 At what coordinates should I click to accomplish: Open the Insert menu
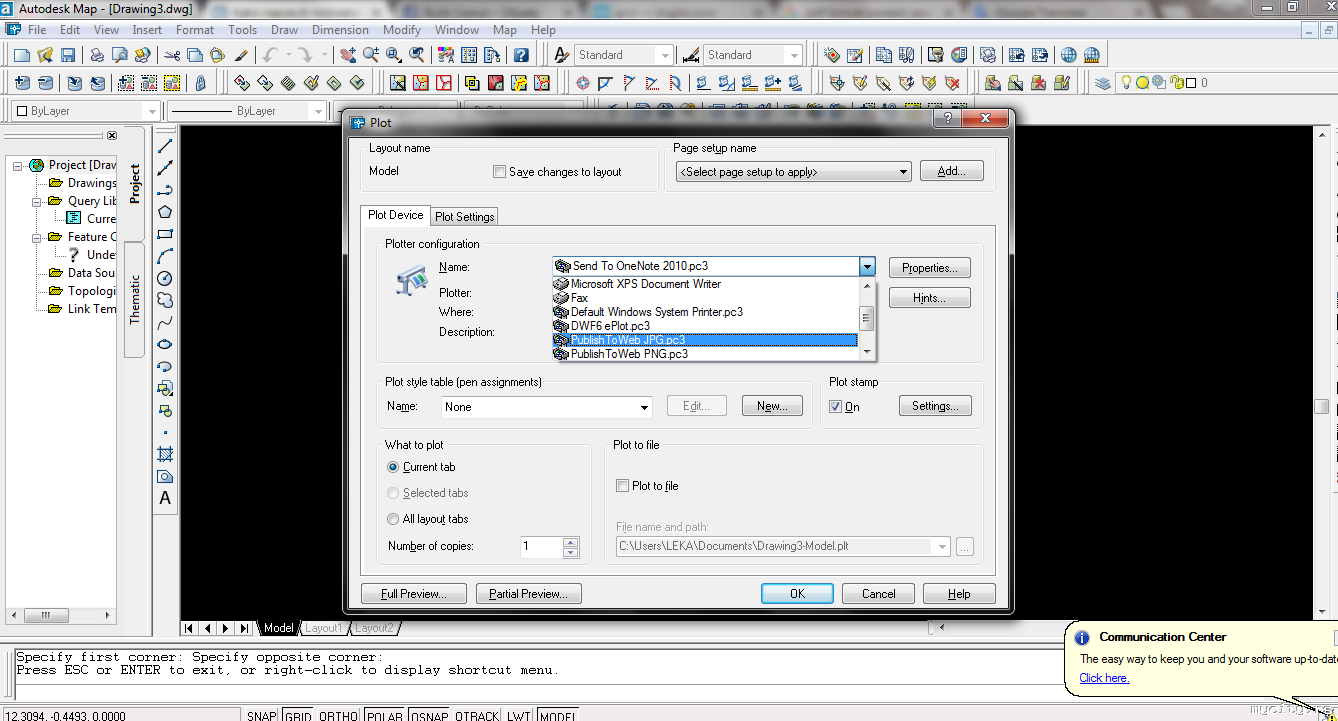point(148,30)
